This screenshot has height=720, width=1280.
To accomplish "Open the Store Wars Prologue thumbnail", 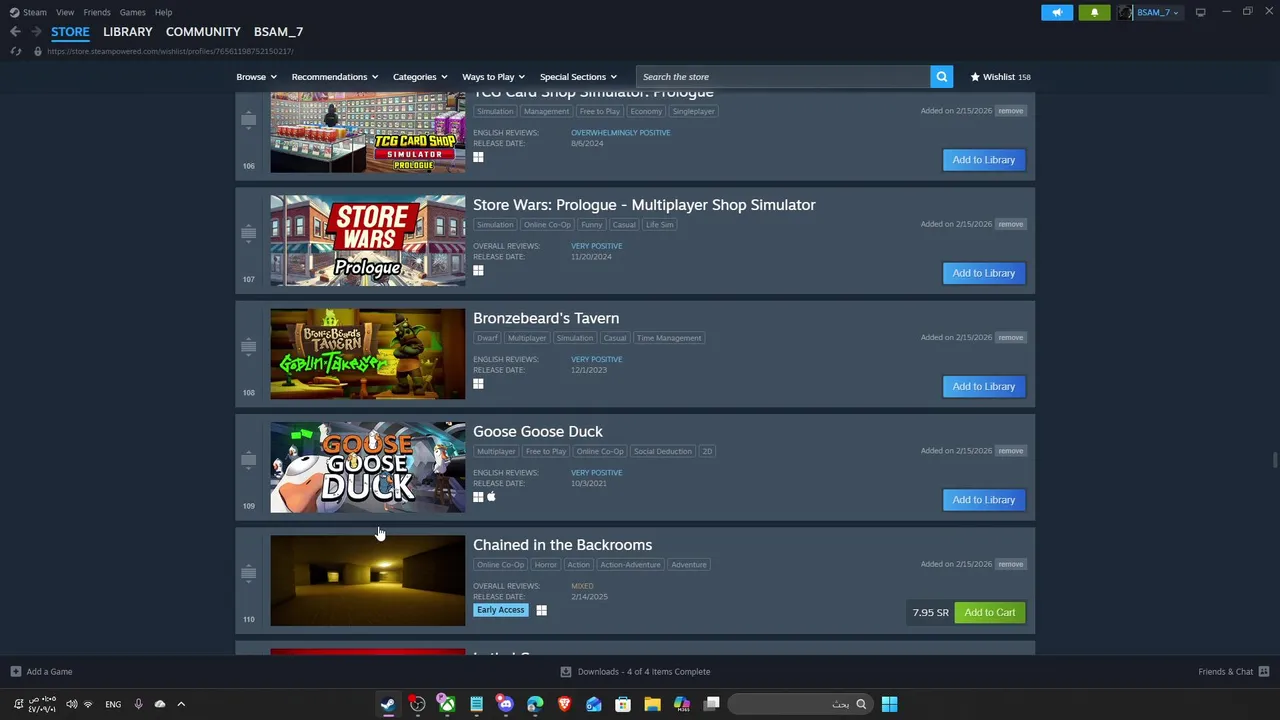I will [x=367, y=241].
